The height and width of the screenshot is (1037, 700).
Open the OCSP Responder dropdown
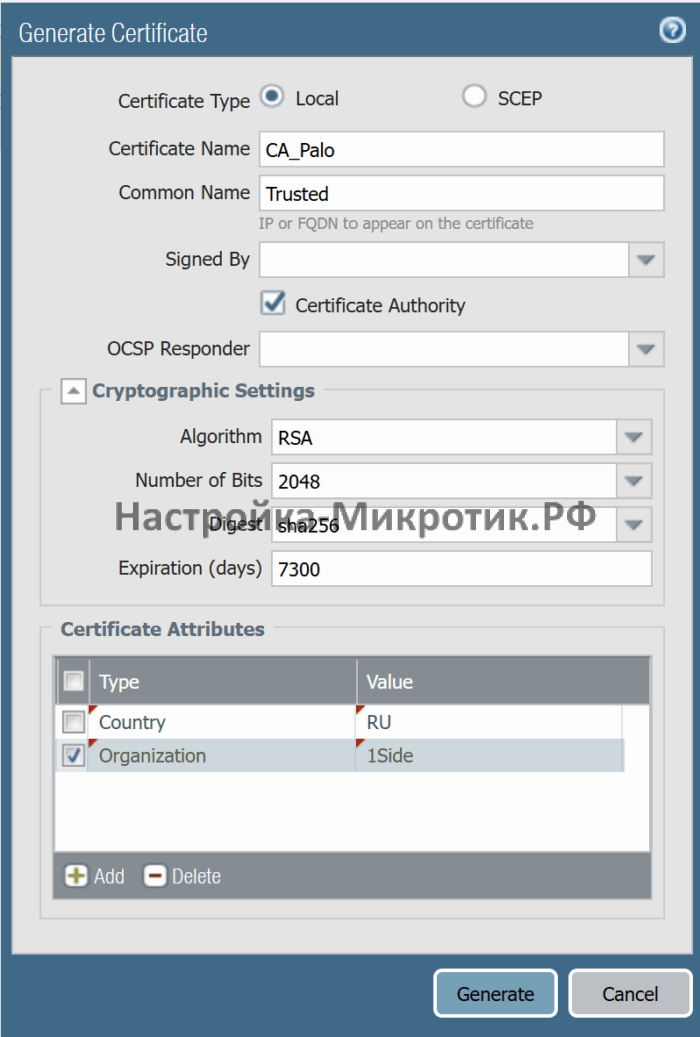[646, 349]
